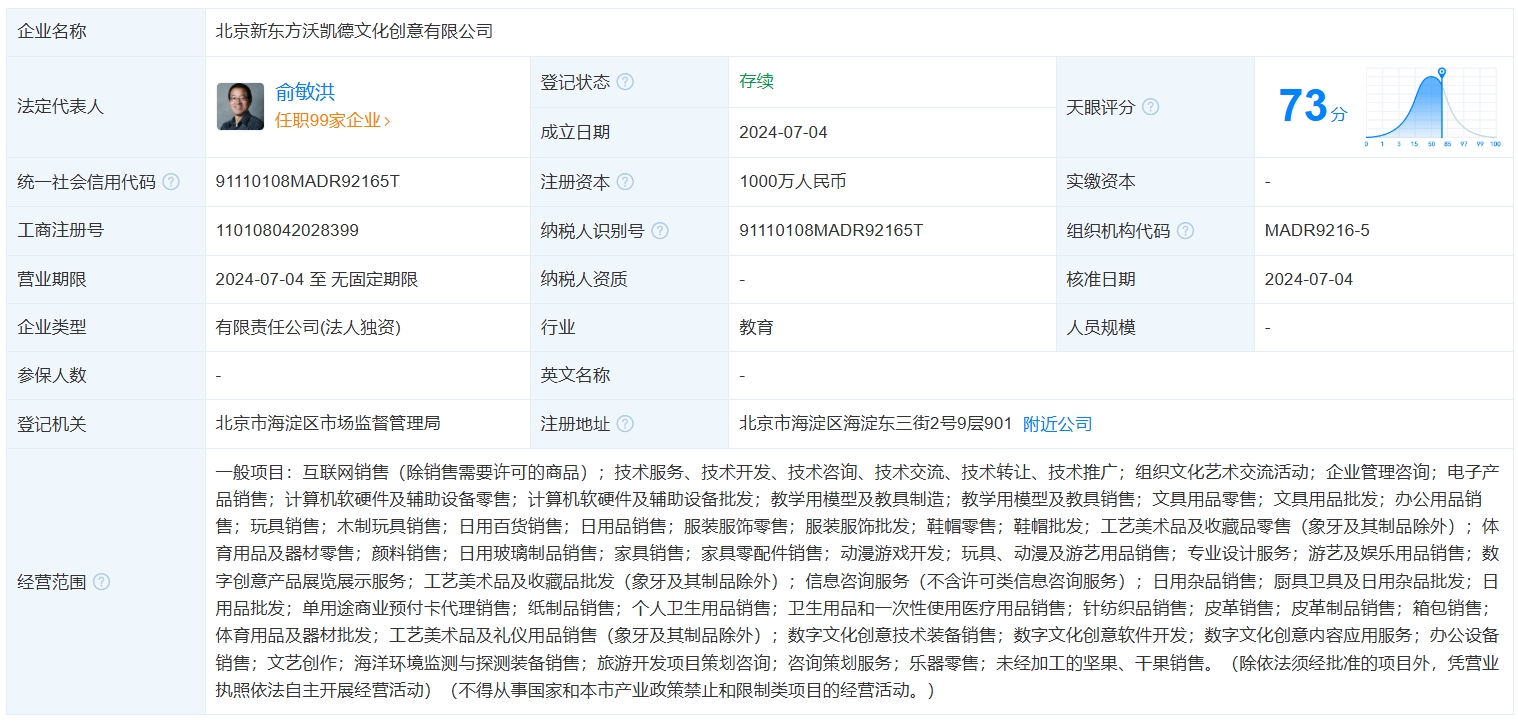Click help icon next to 注册地址
The width and height of the screenshot is (1518, 721).
[x=625, y=424]
